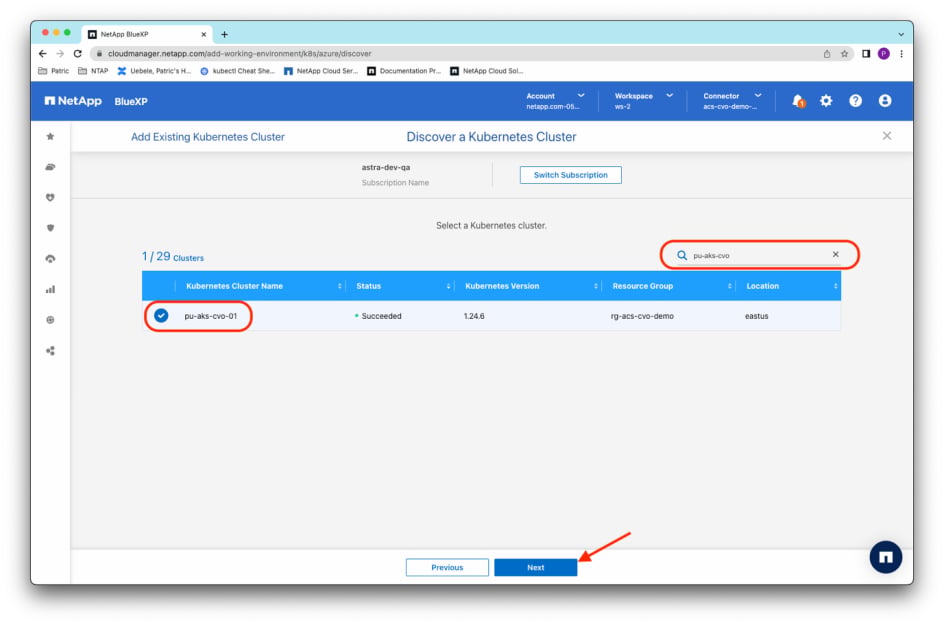Clear the cluster search field
Image resolution: width=944 pixels, height=625 pixels.
(x=836, y=255)
